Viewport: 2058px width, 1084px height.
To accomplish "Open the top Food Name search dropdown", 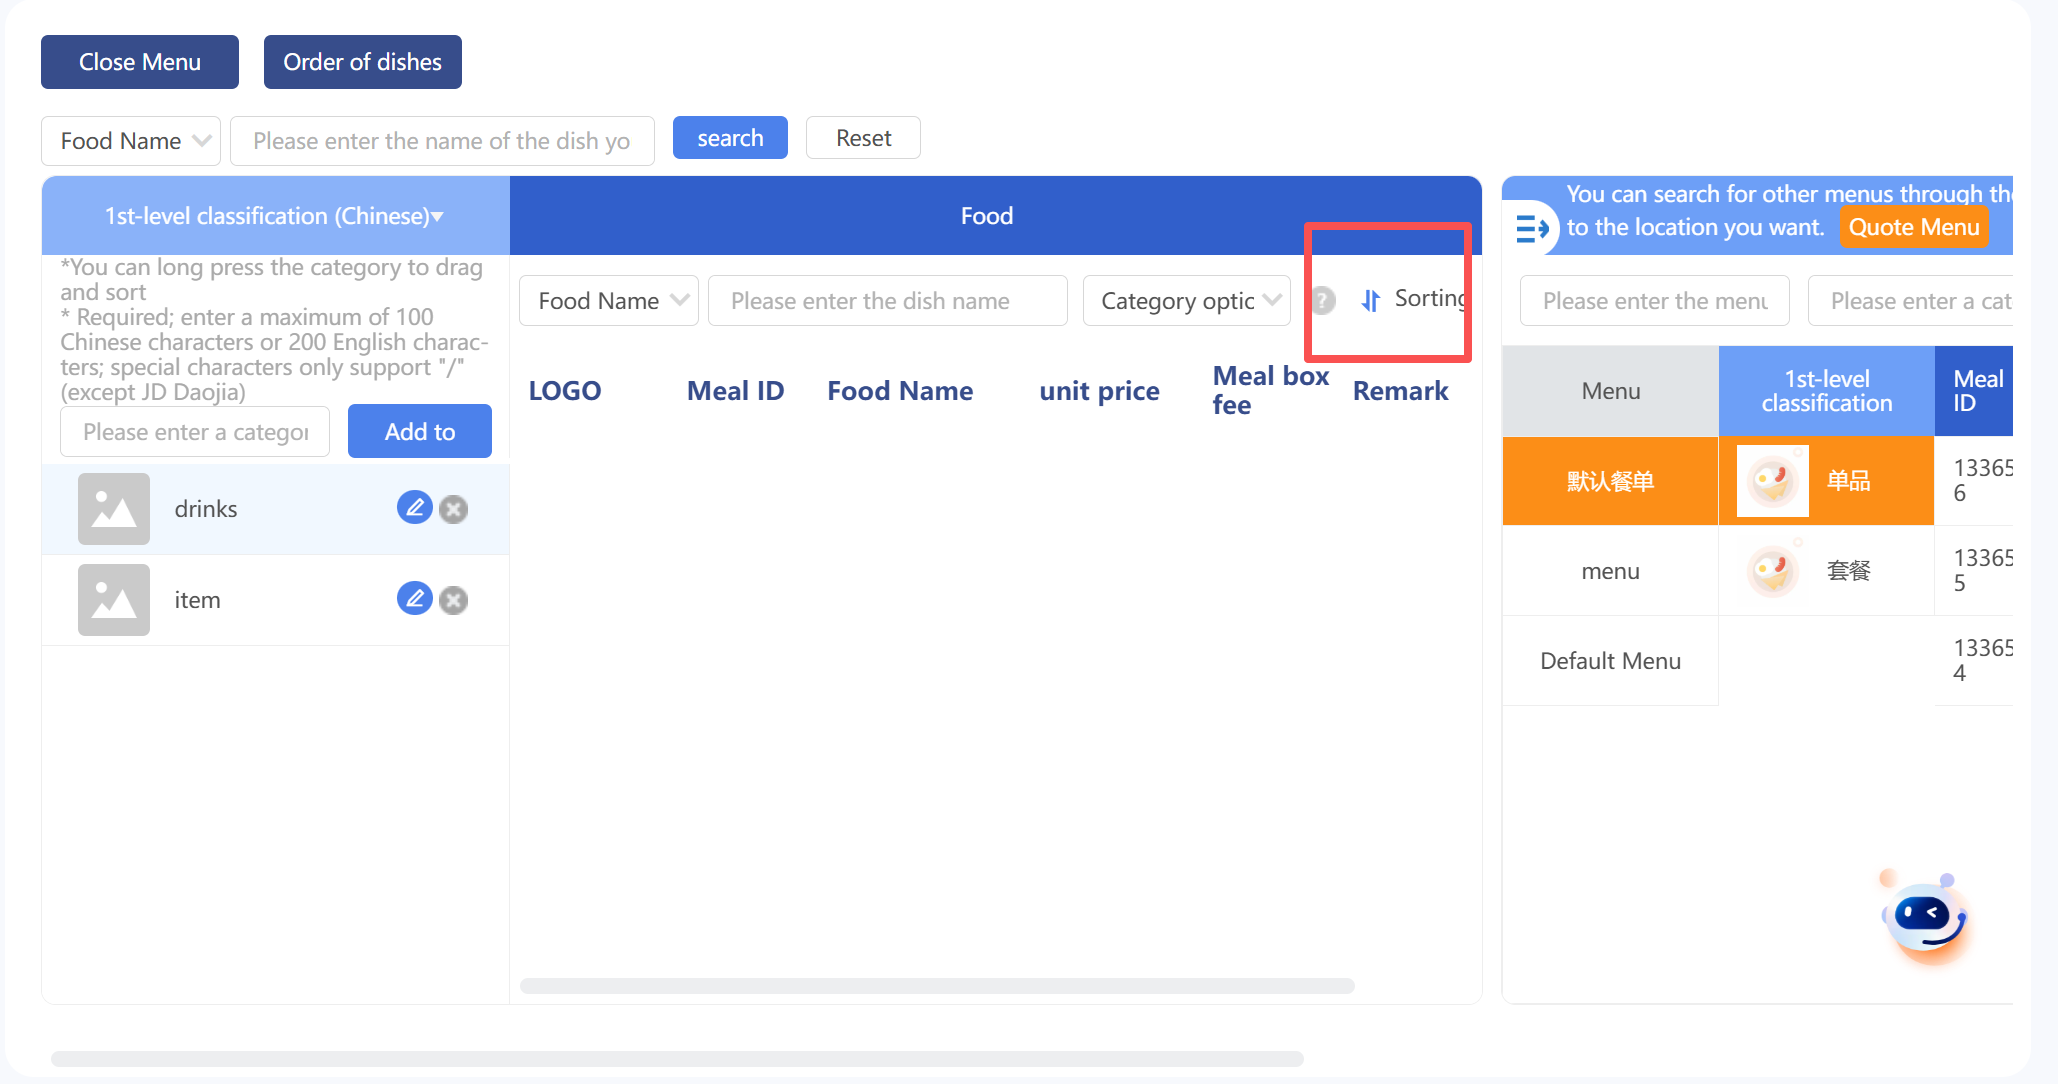I will click(131, 141).
